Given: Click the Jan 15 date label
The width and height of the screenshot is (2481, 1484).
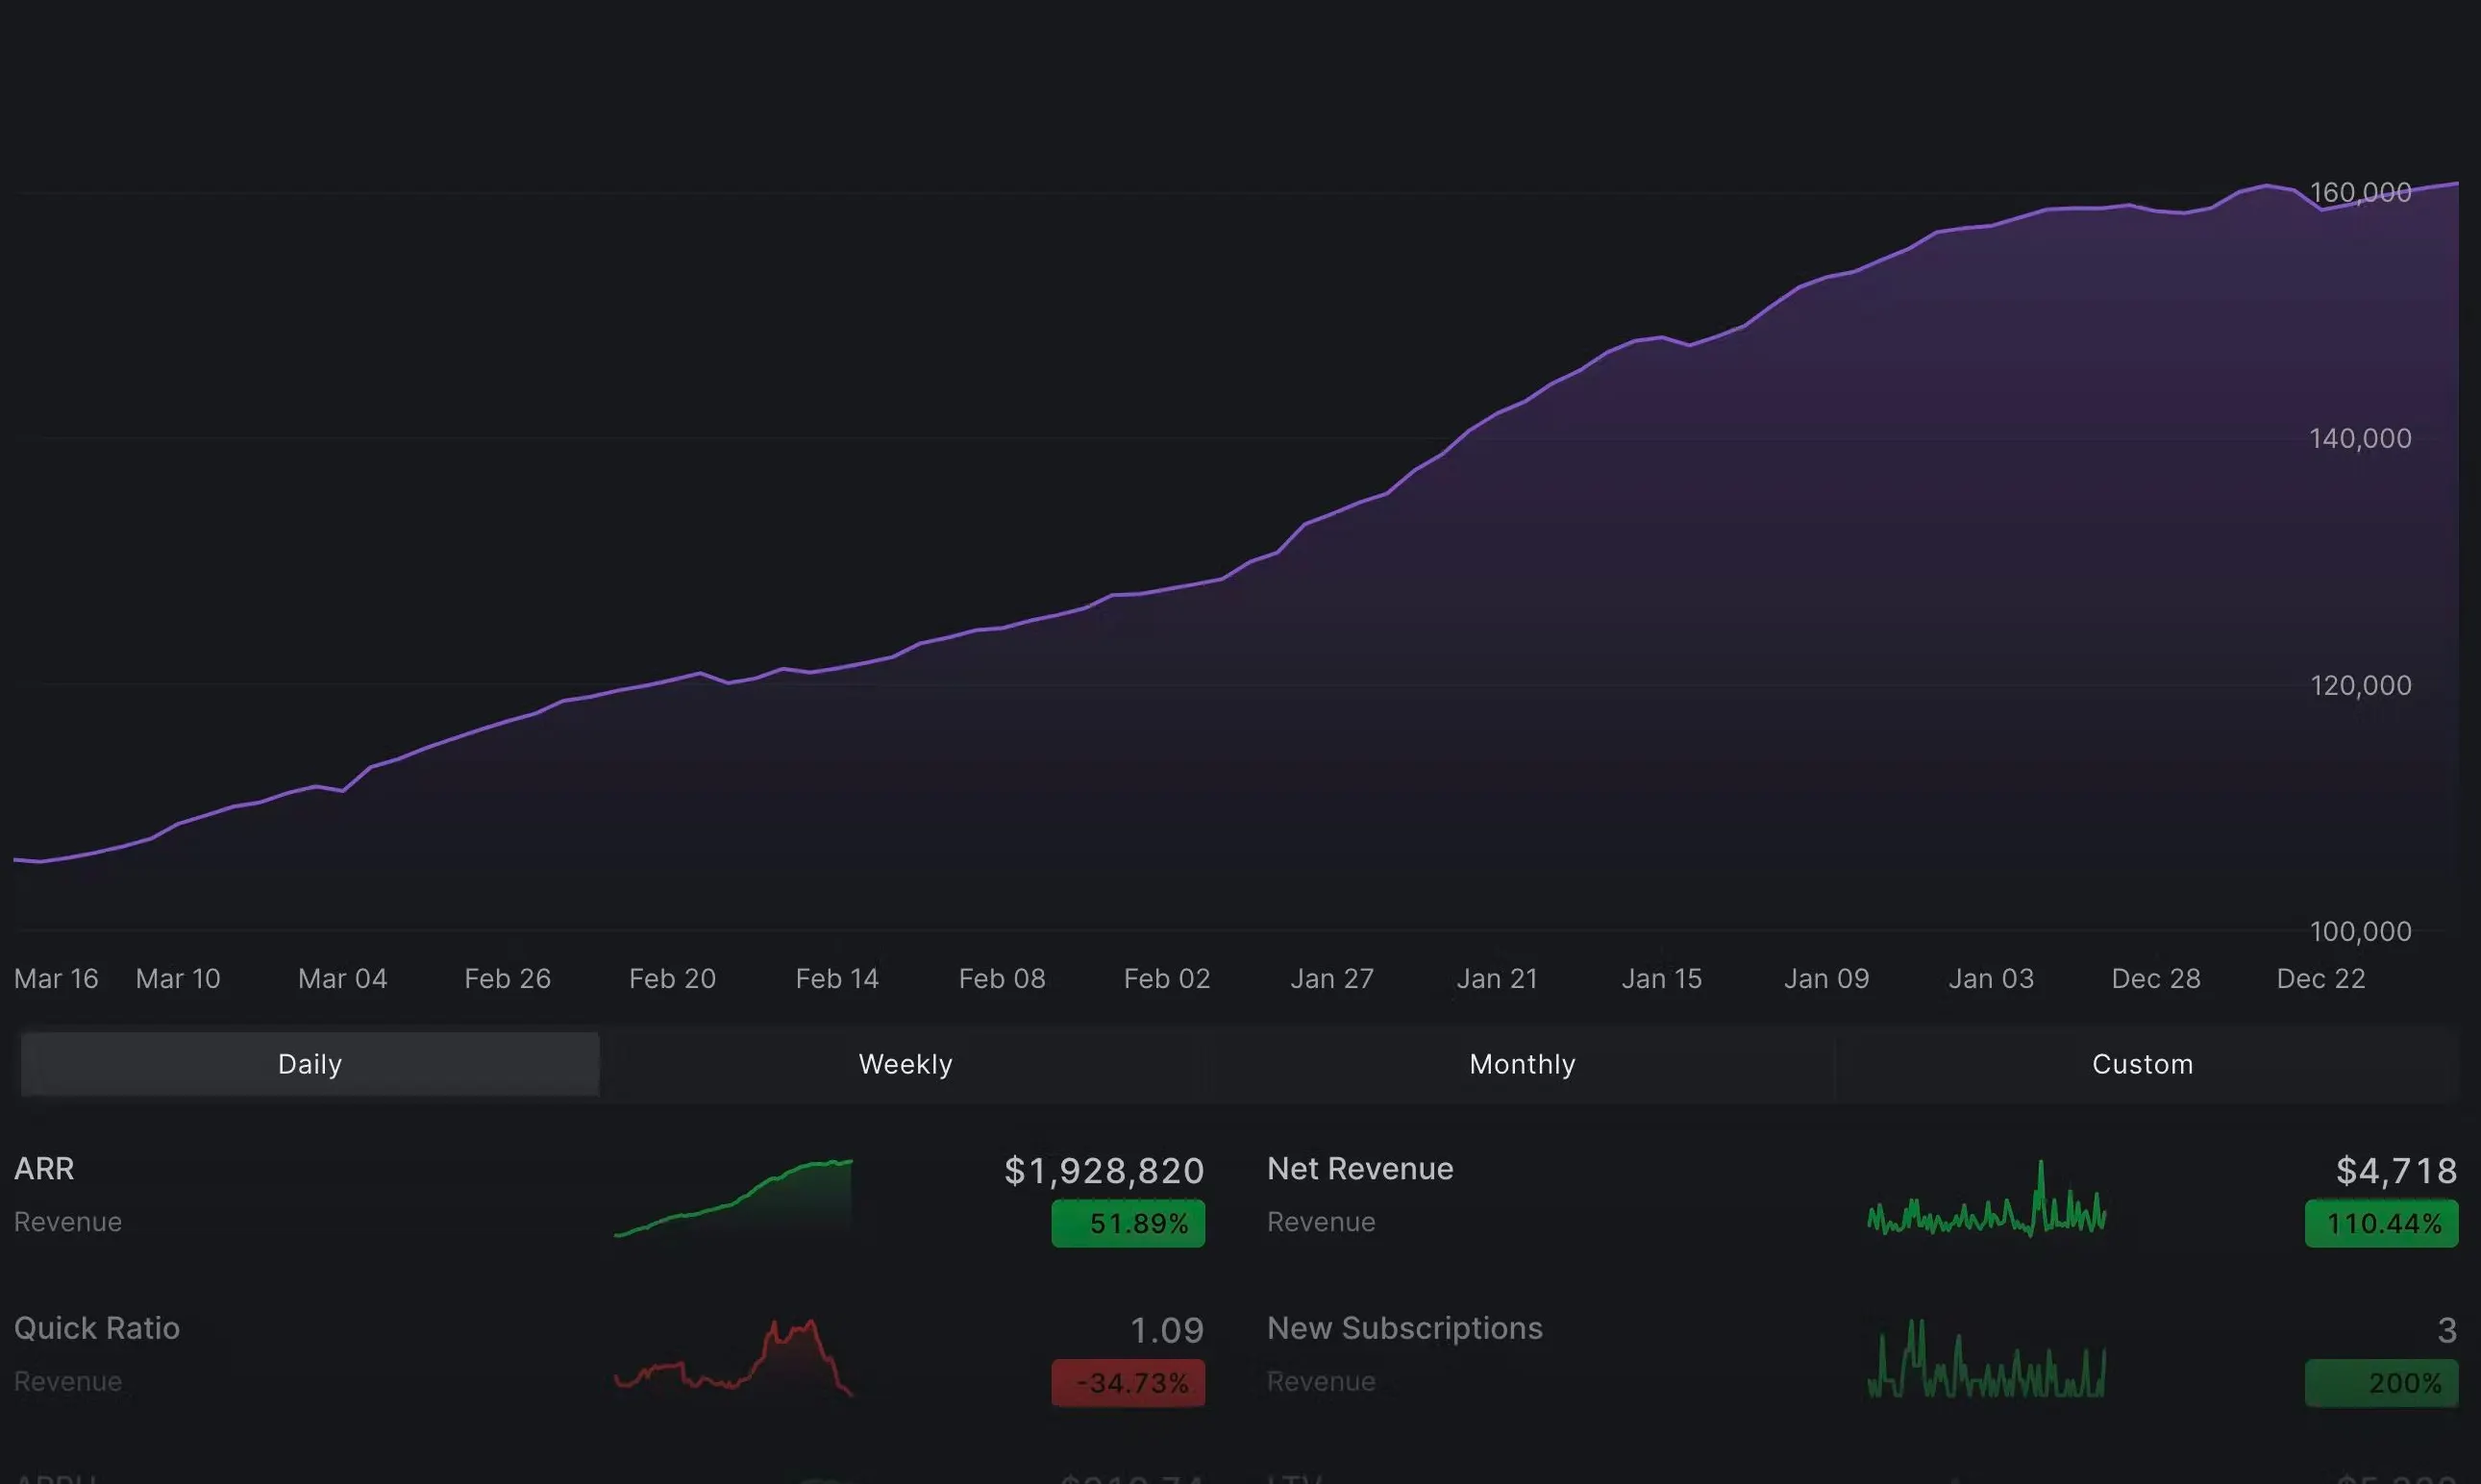Looking at the screenshot, I should [1661, 978].
